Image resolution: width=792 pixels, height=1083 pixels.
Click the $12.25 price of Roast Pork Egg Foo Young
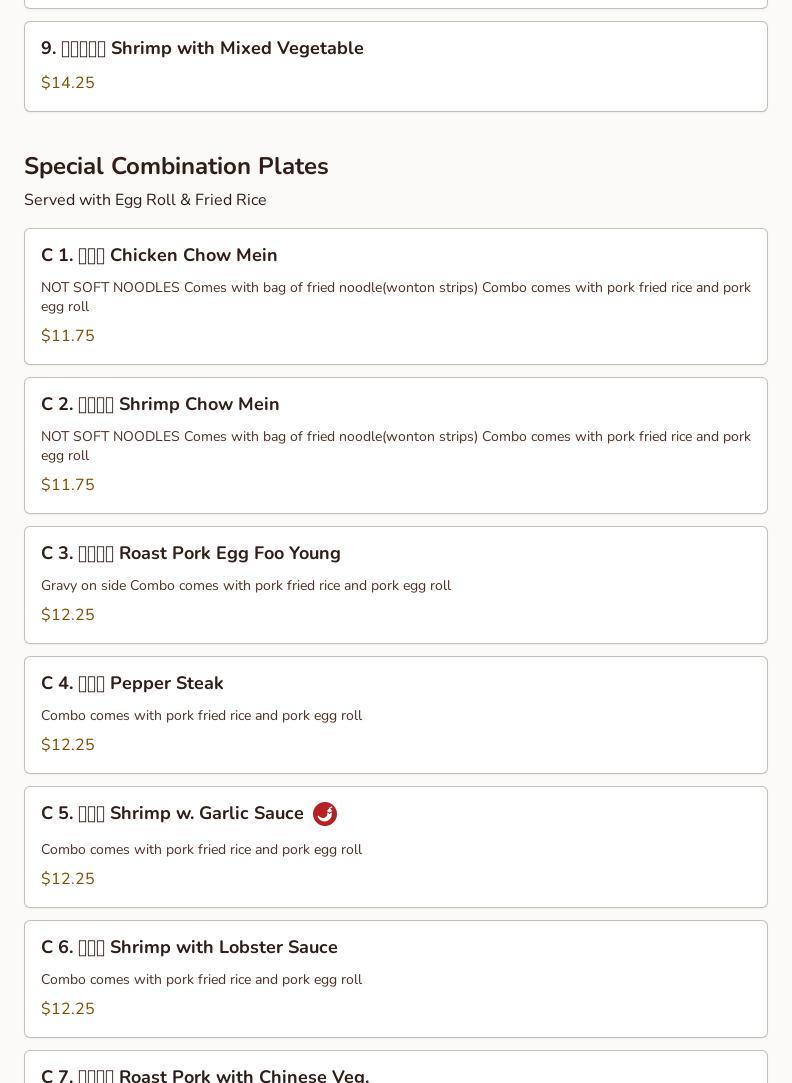(68, 615)
